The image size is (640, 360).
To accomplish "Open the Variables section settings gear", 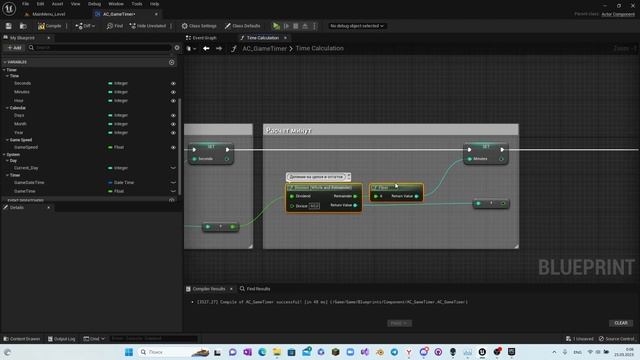I will click(171, 62).
